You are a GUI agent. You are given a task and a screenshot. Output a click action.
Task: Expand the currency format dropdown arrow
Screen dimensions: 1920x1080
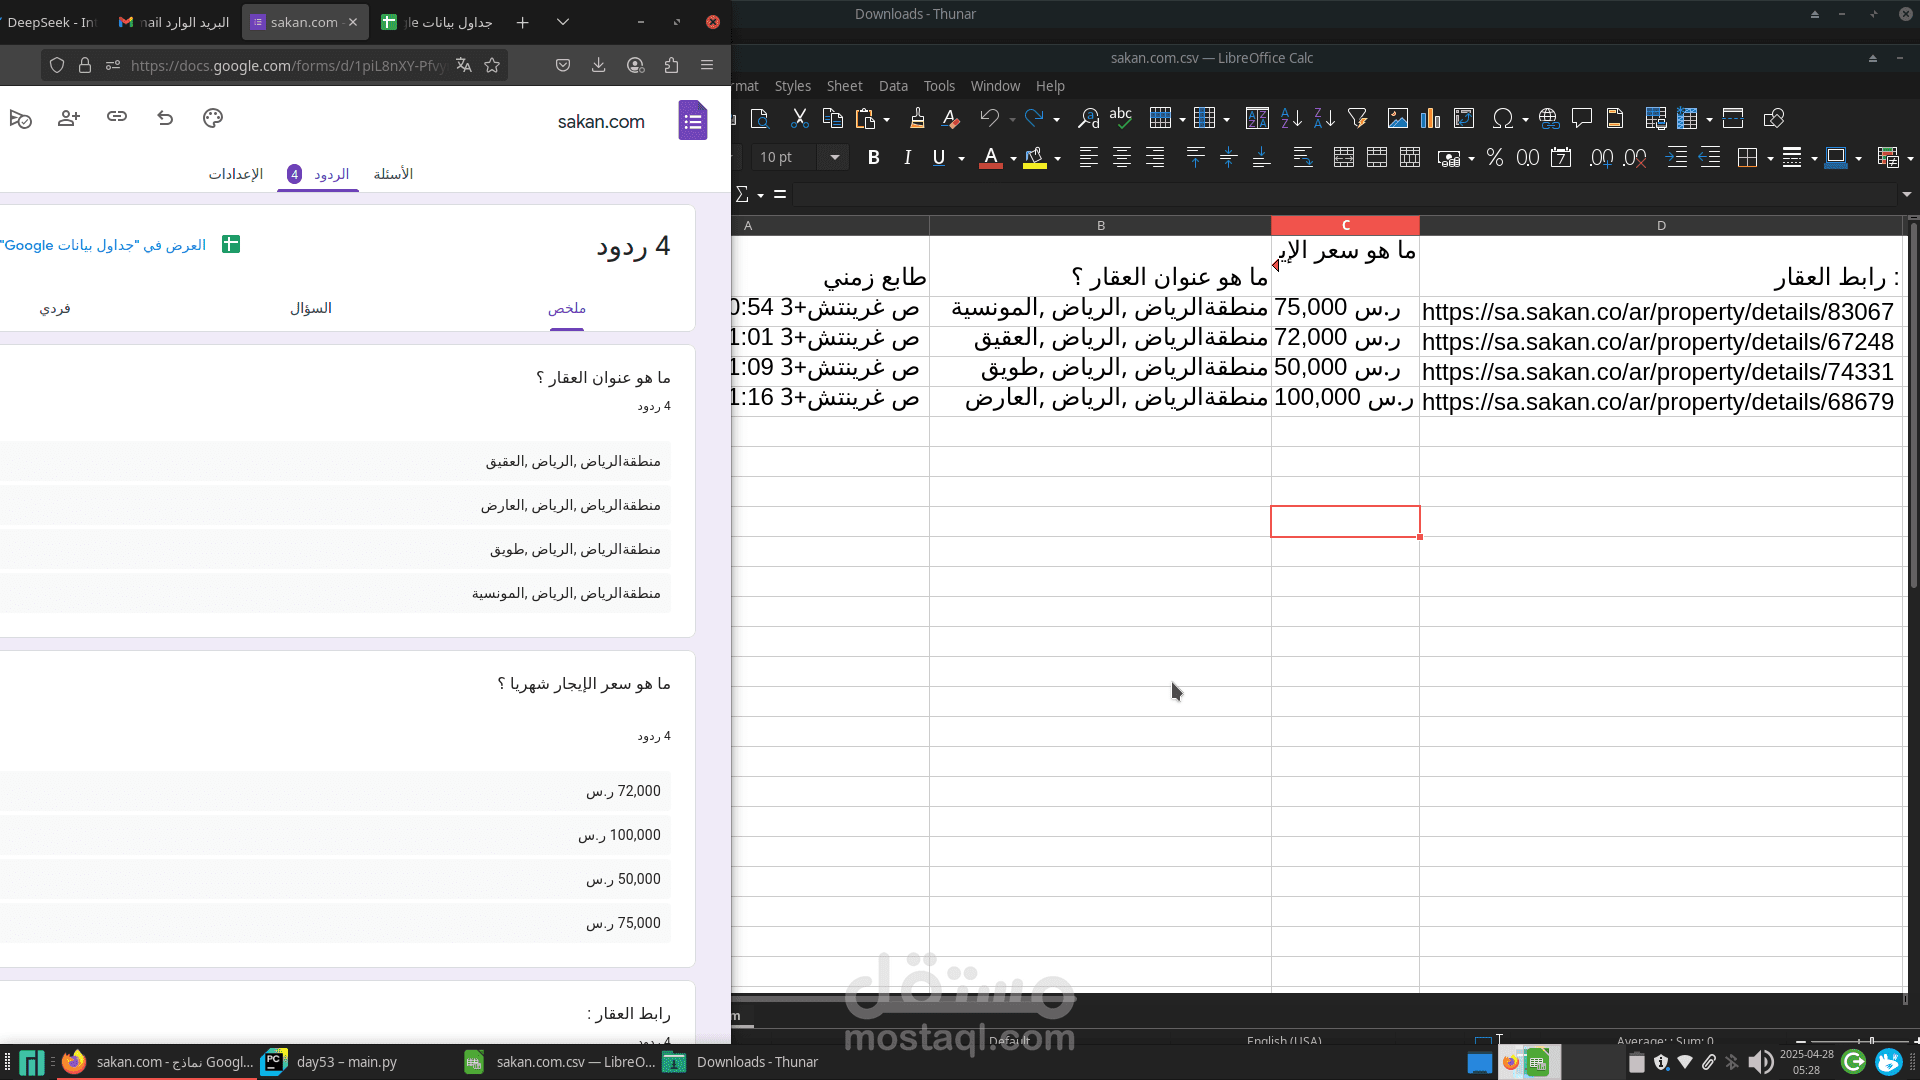[1471, 158]
